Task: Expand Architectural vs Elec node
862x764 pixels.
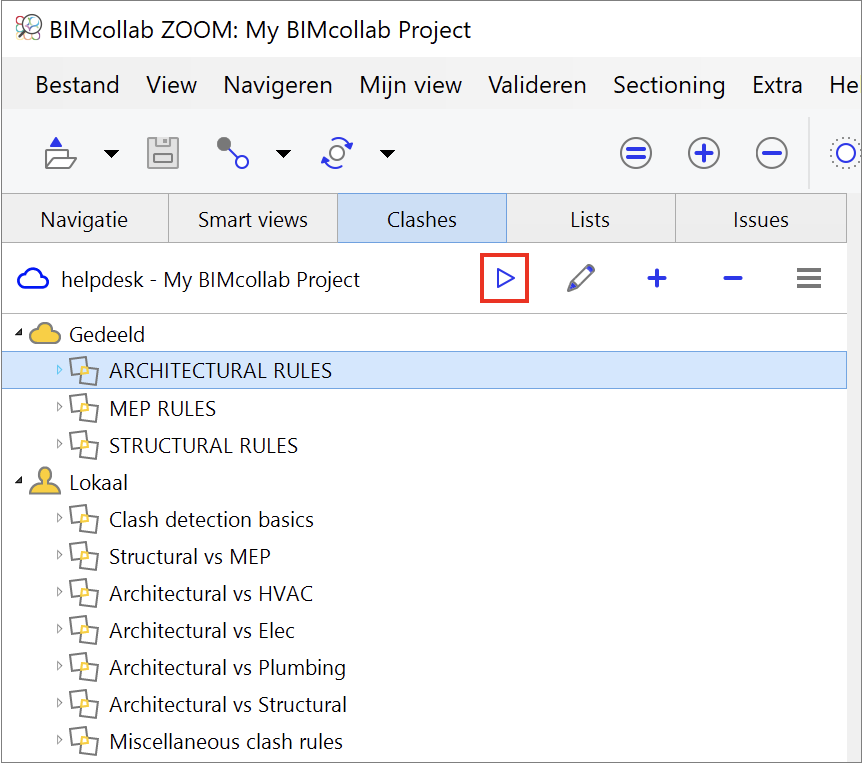Action: 59,629
